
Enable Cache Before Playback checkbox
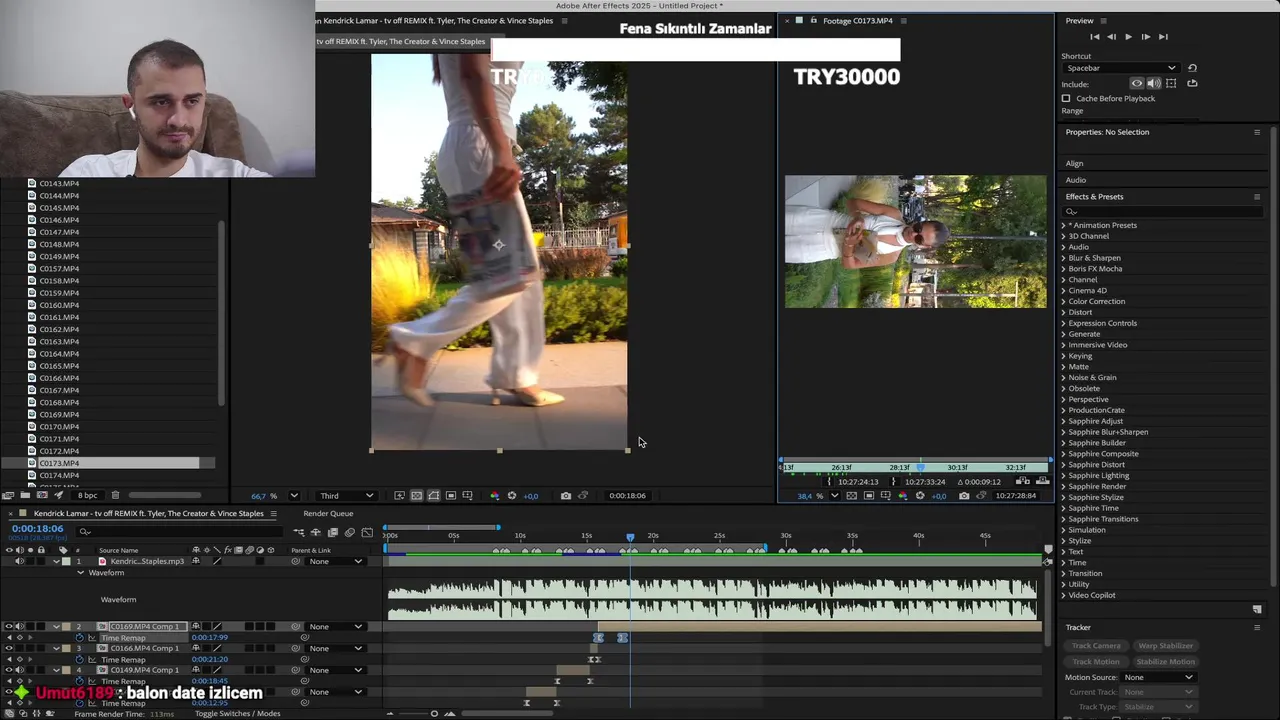click(x=1066, y=99)
